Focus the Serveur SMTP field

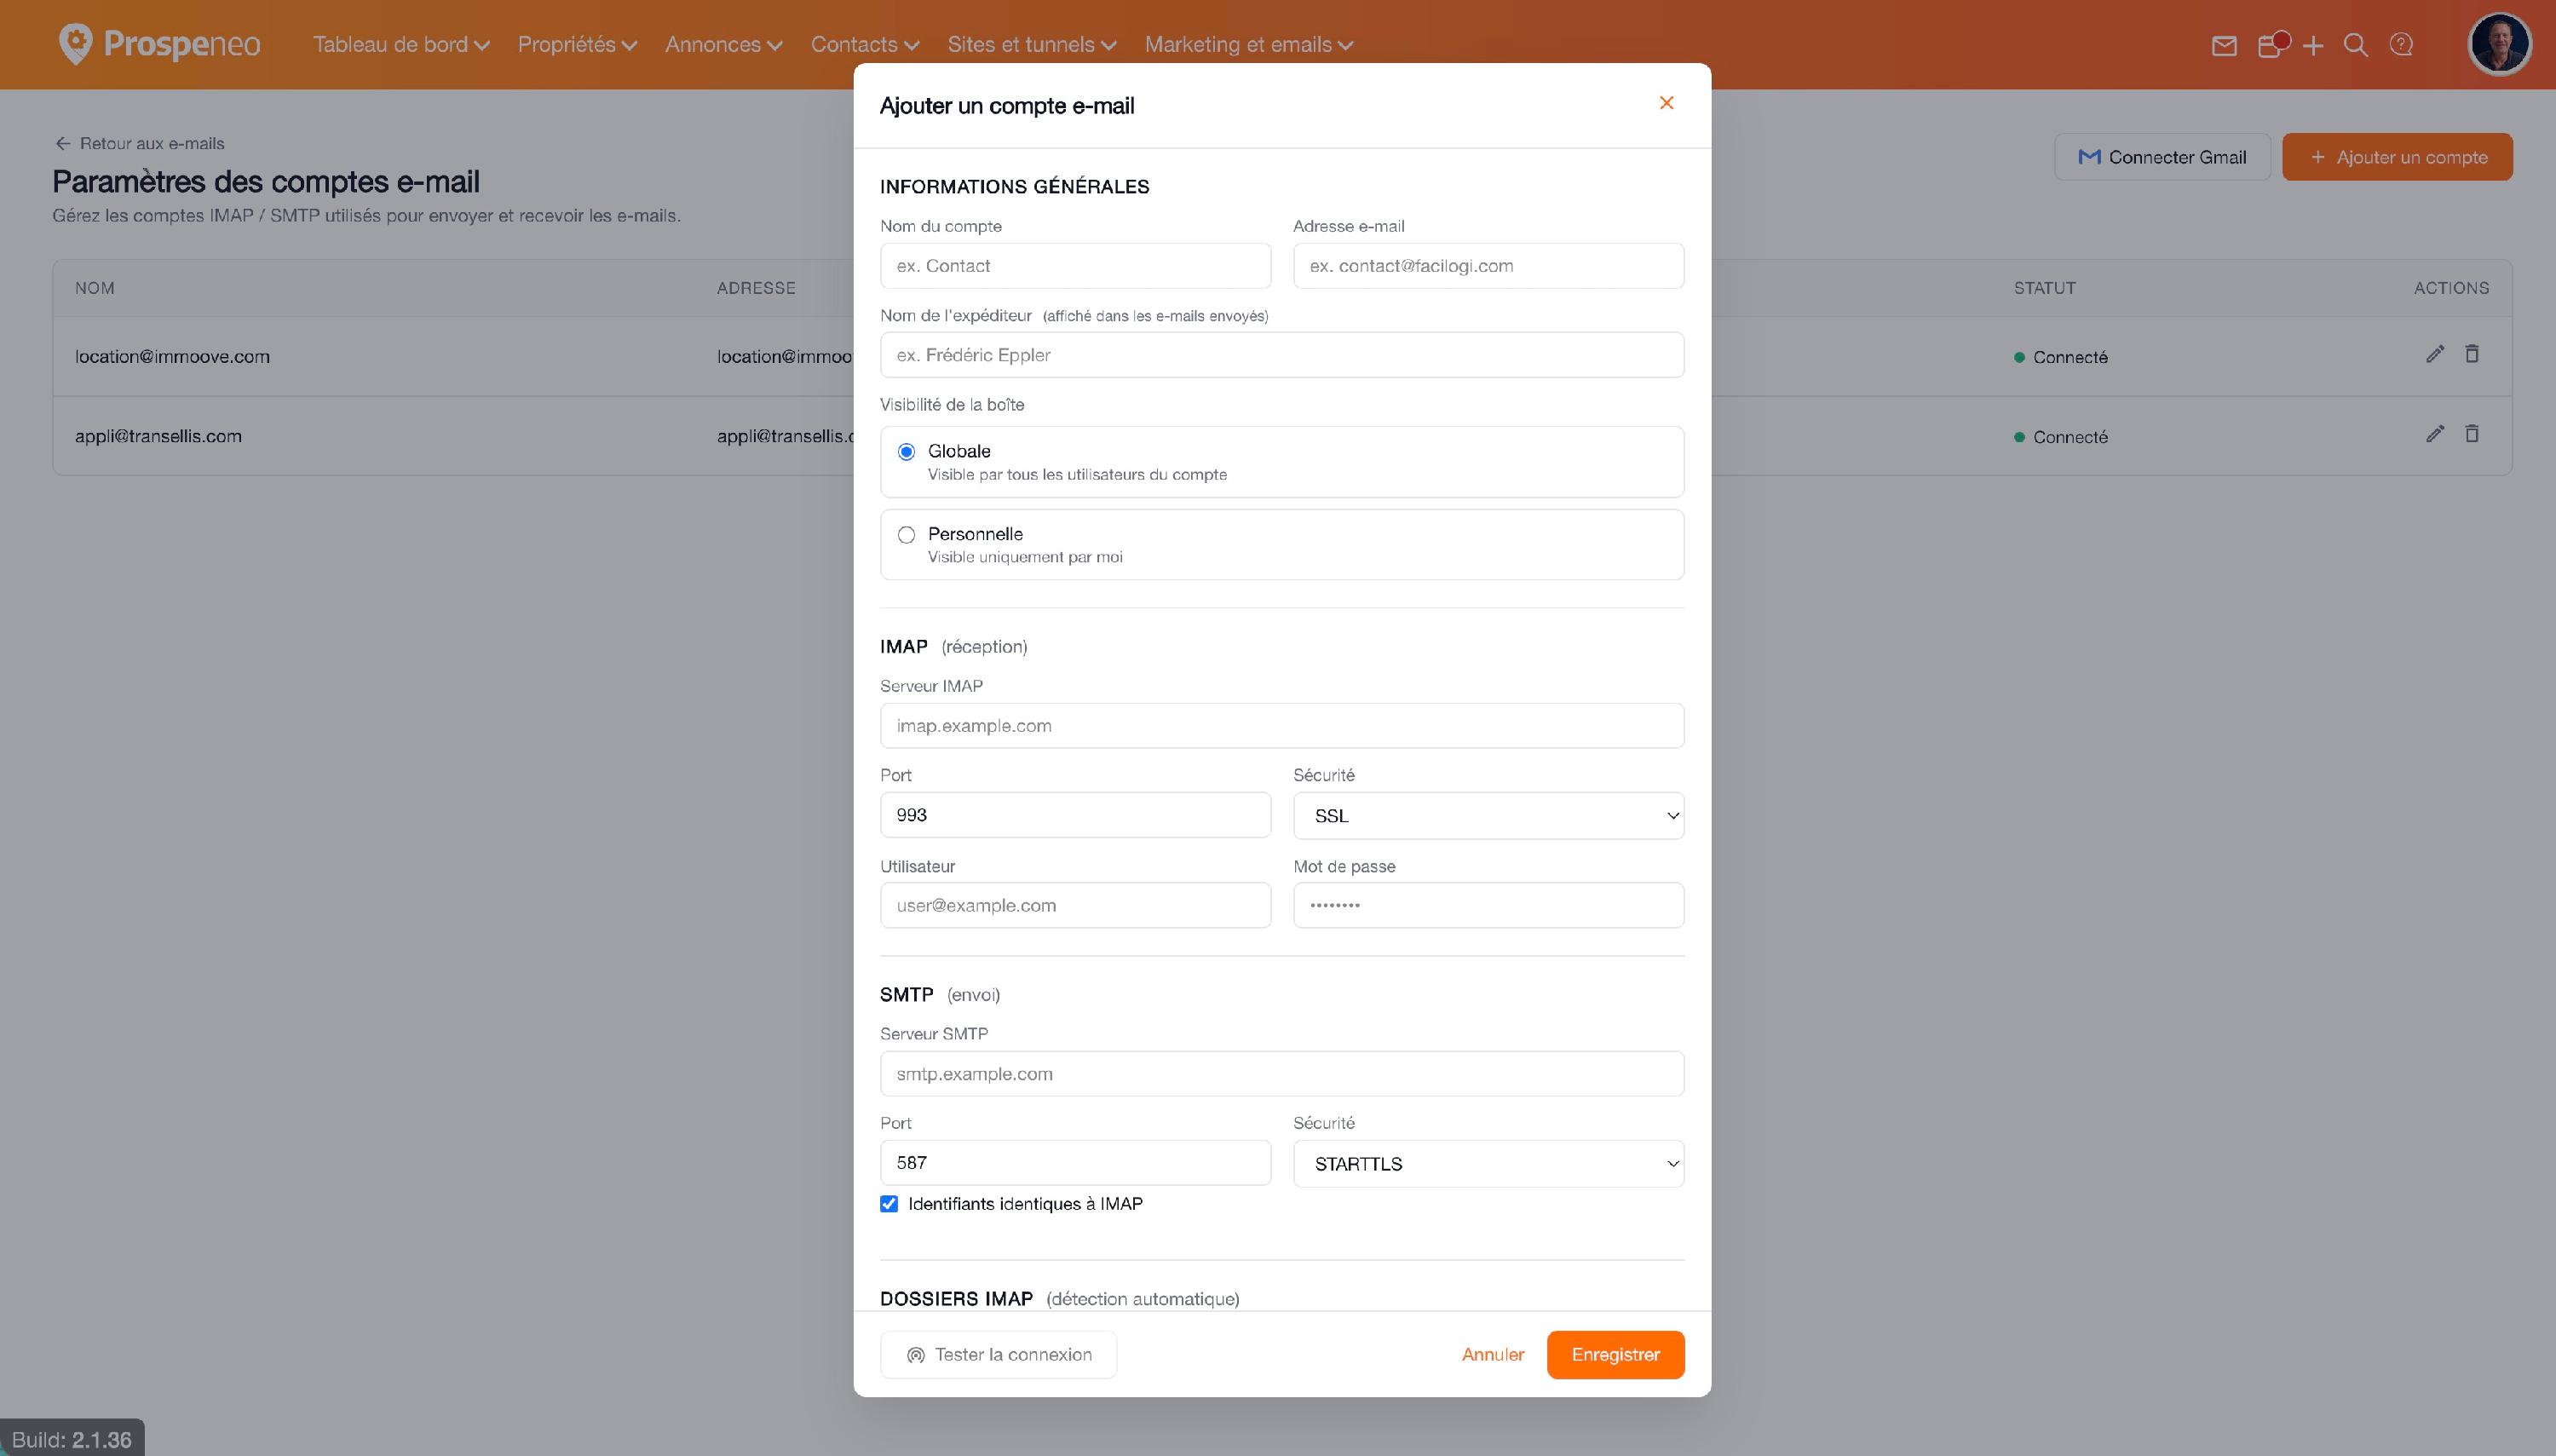click(x=1282, y=1074)
